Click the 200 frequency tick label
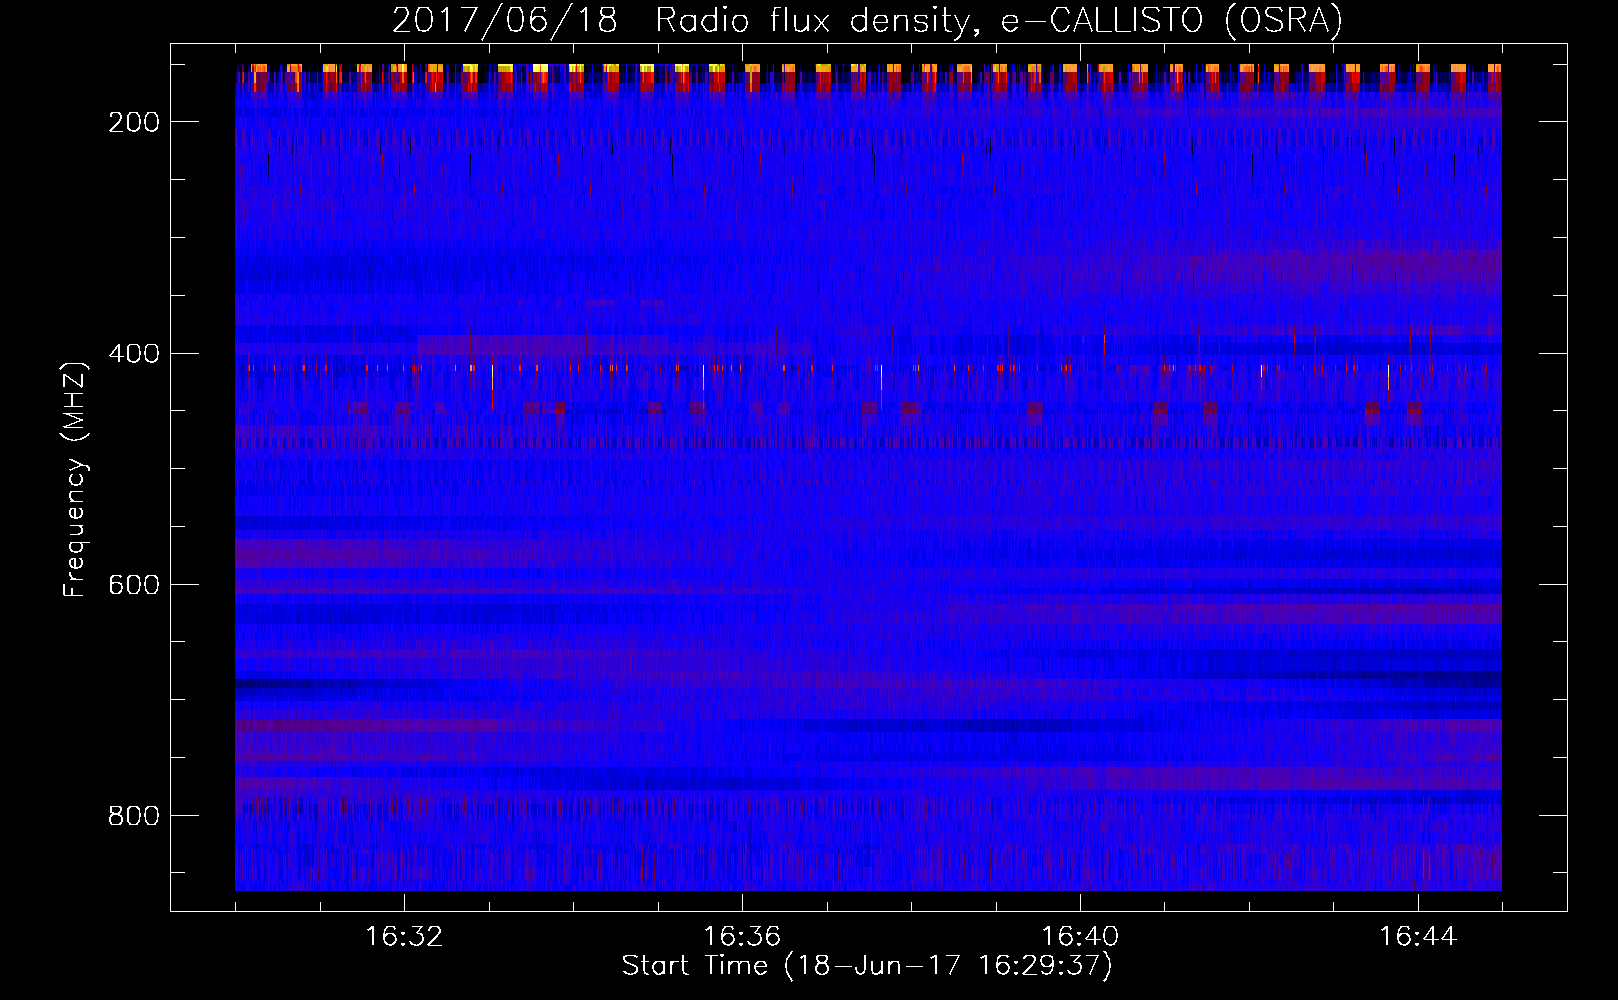 point(134,122)
